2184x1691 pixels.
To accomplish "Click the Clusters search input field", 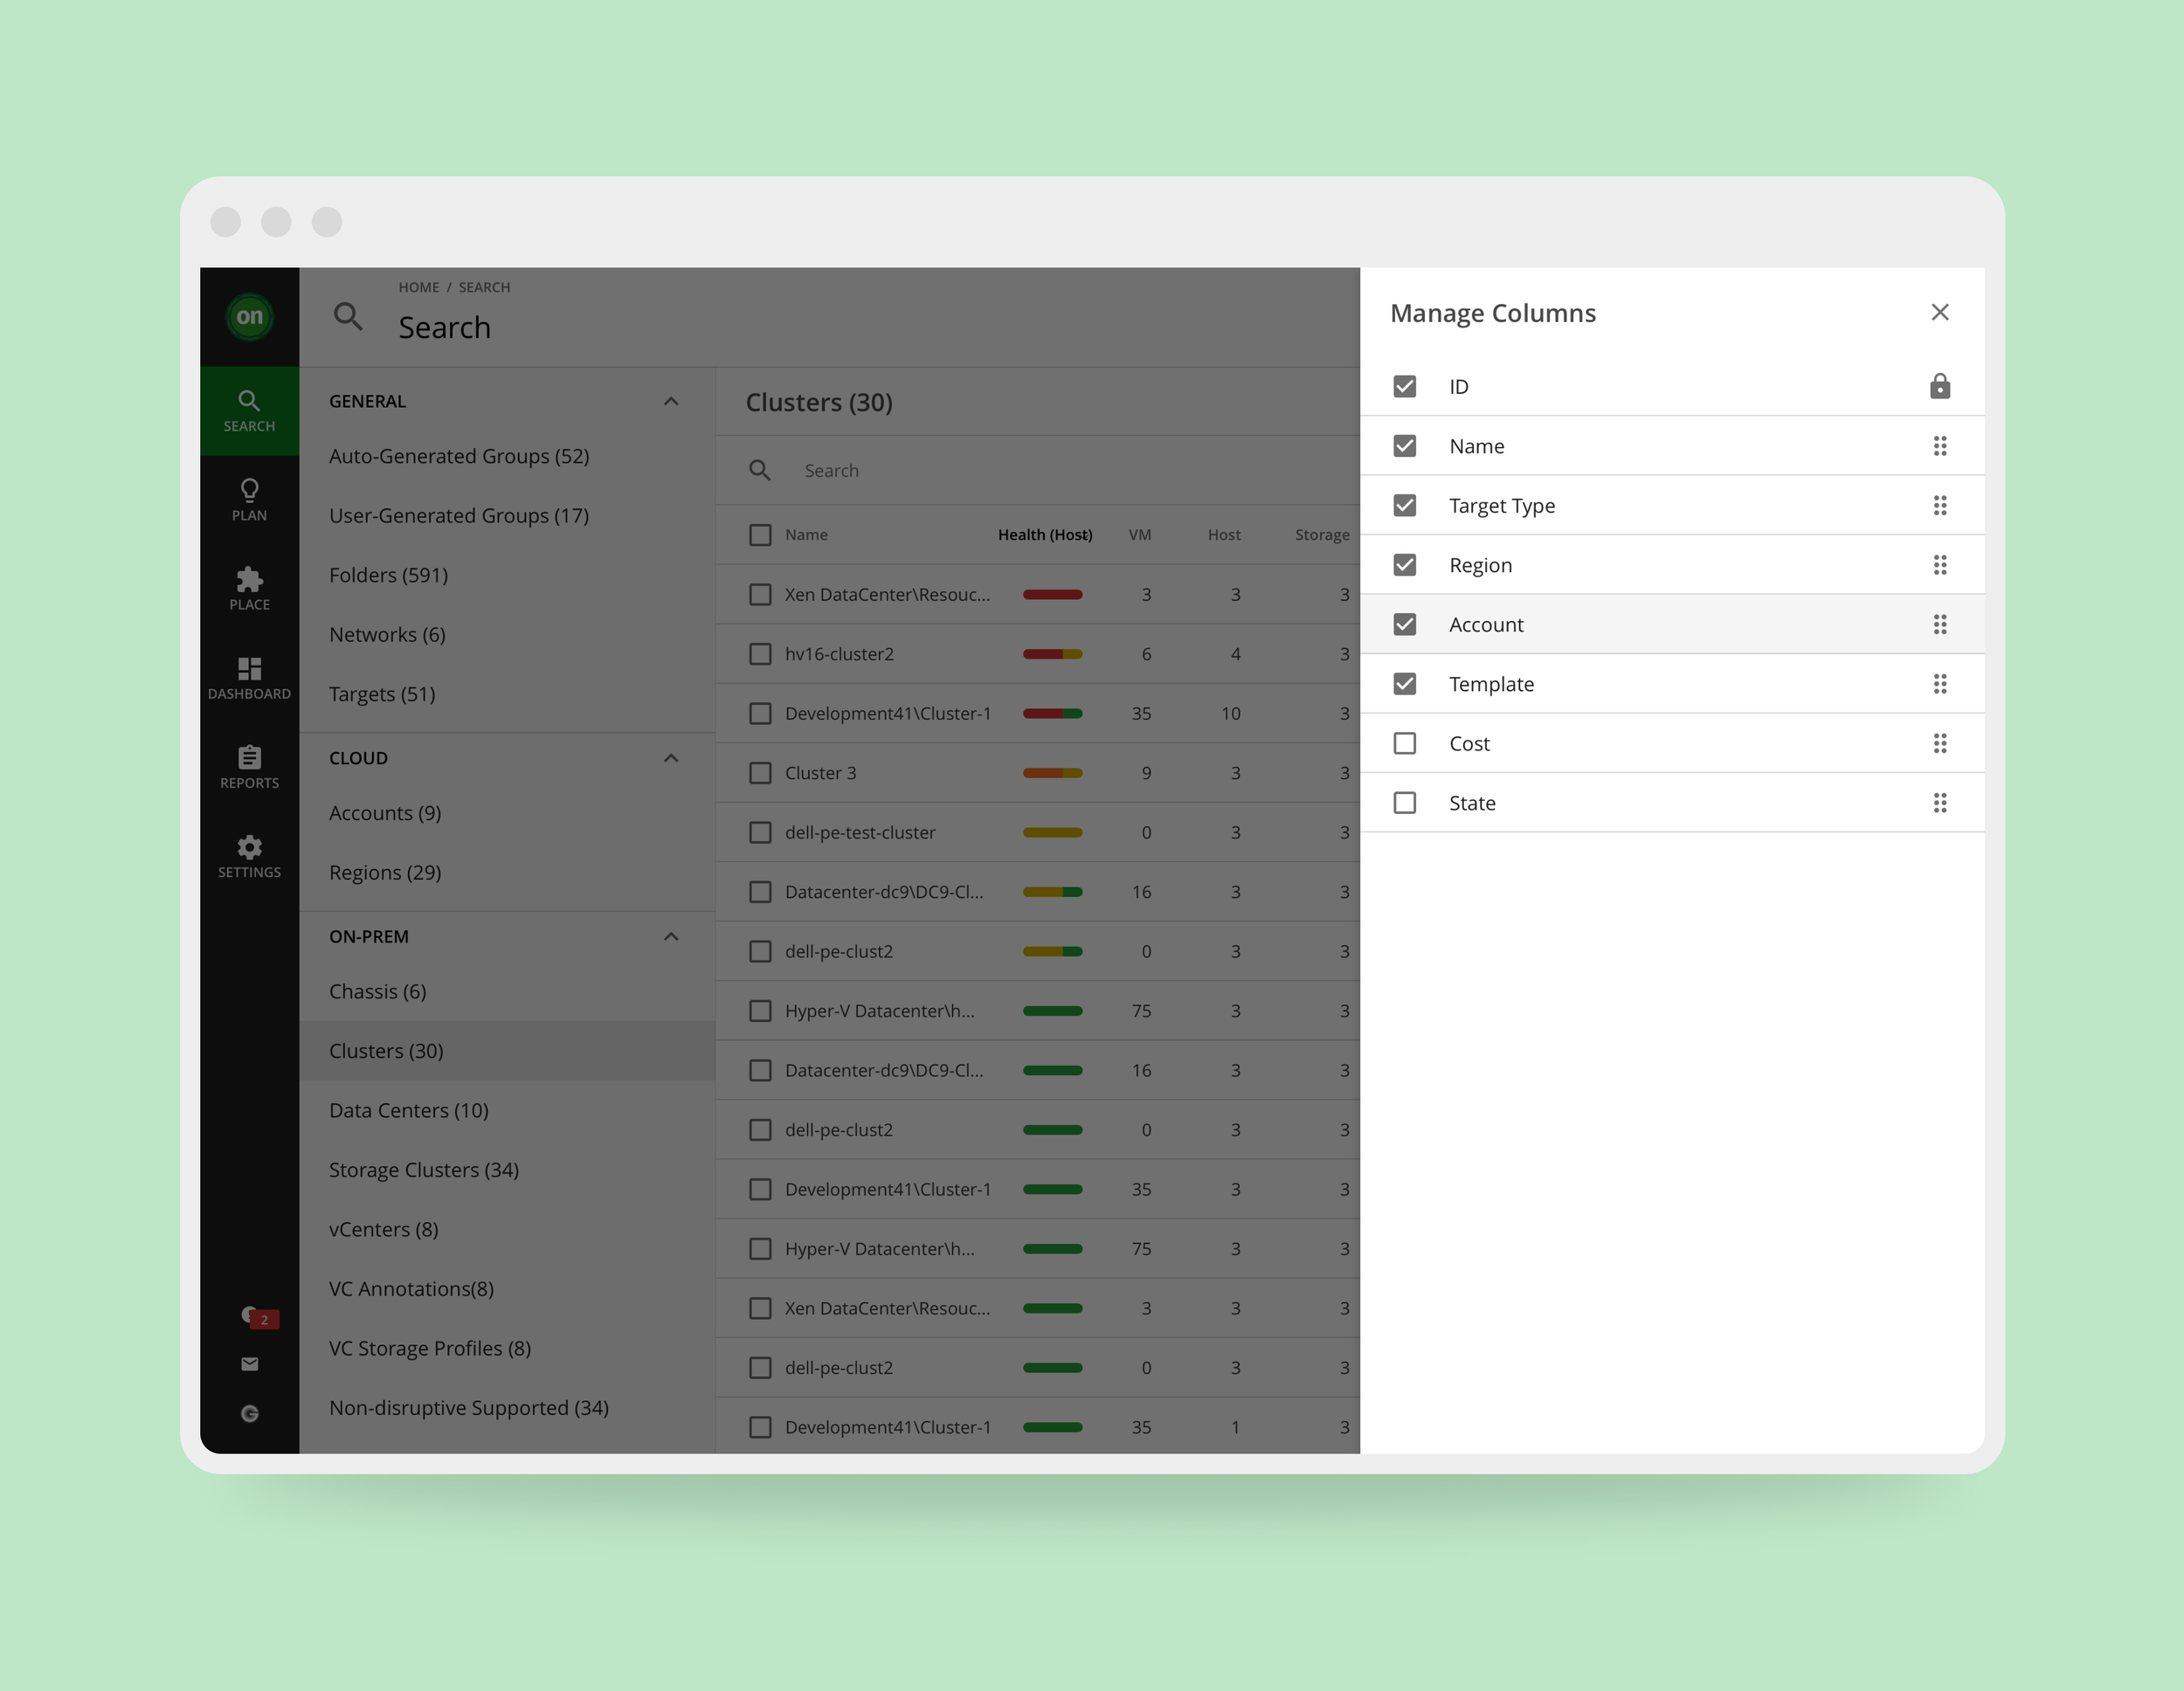I will pos(1037,470).
